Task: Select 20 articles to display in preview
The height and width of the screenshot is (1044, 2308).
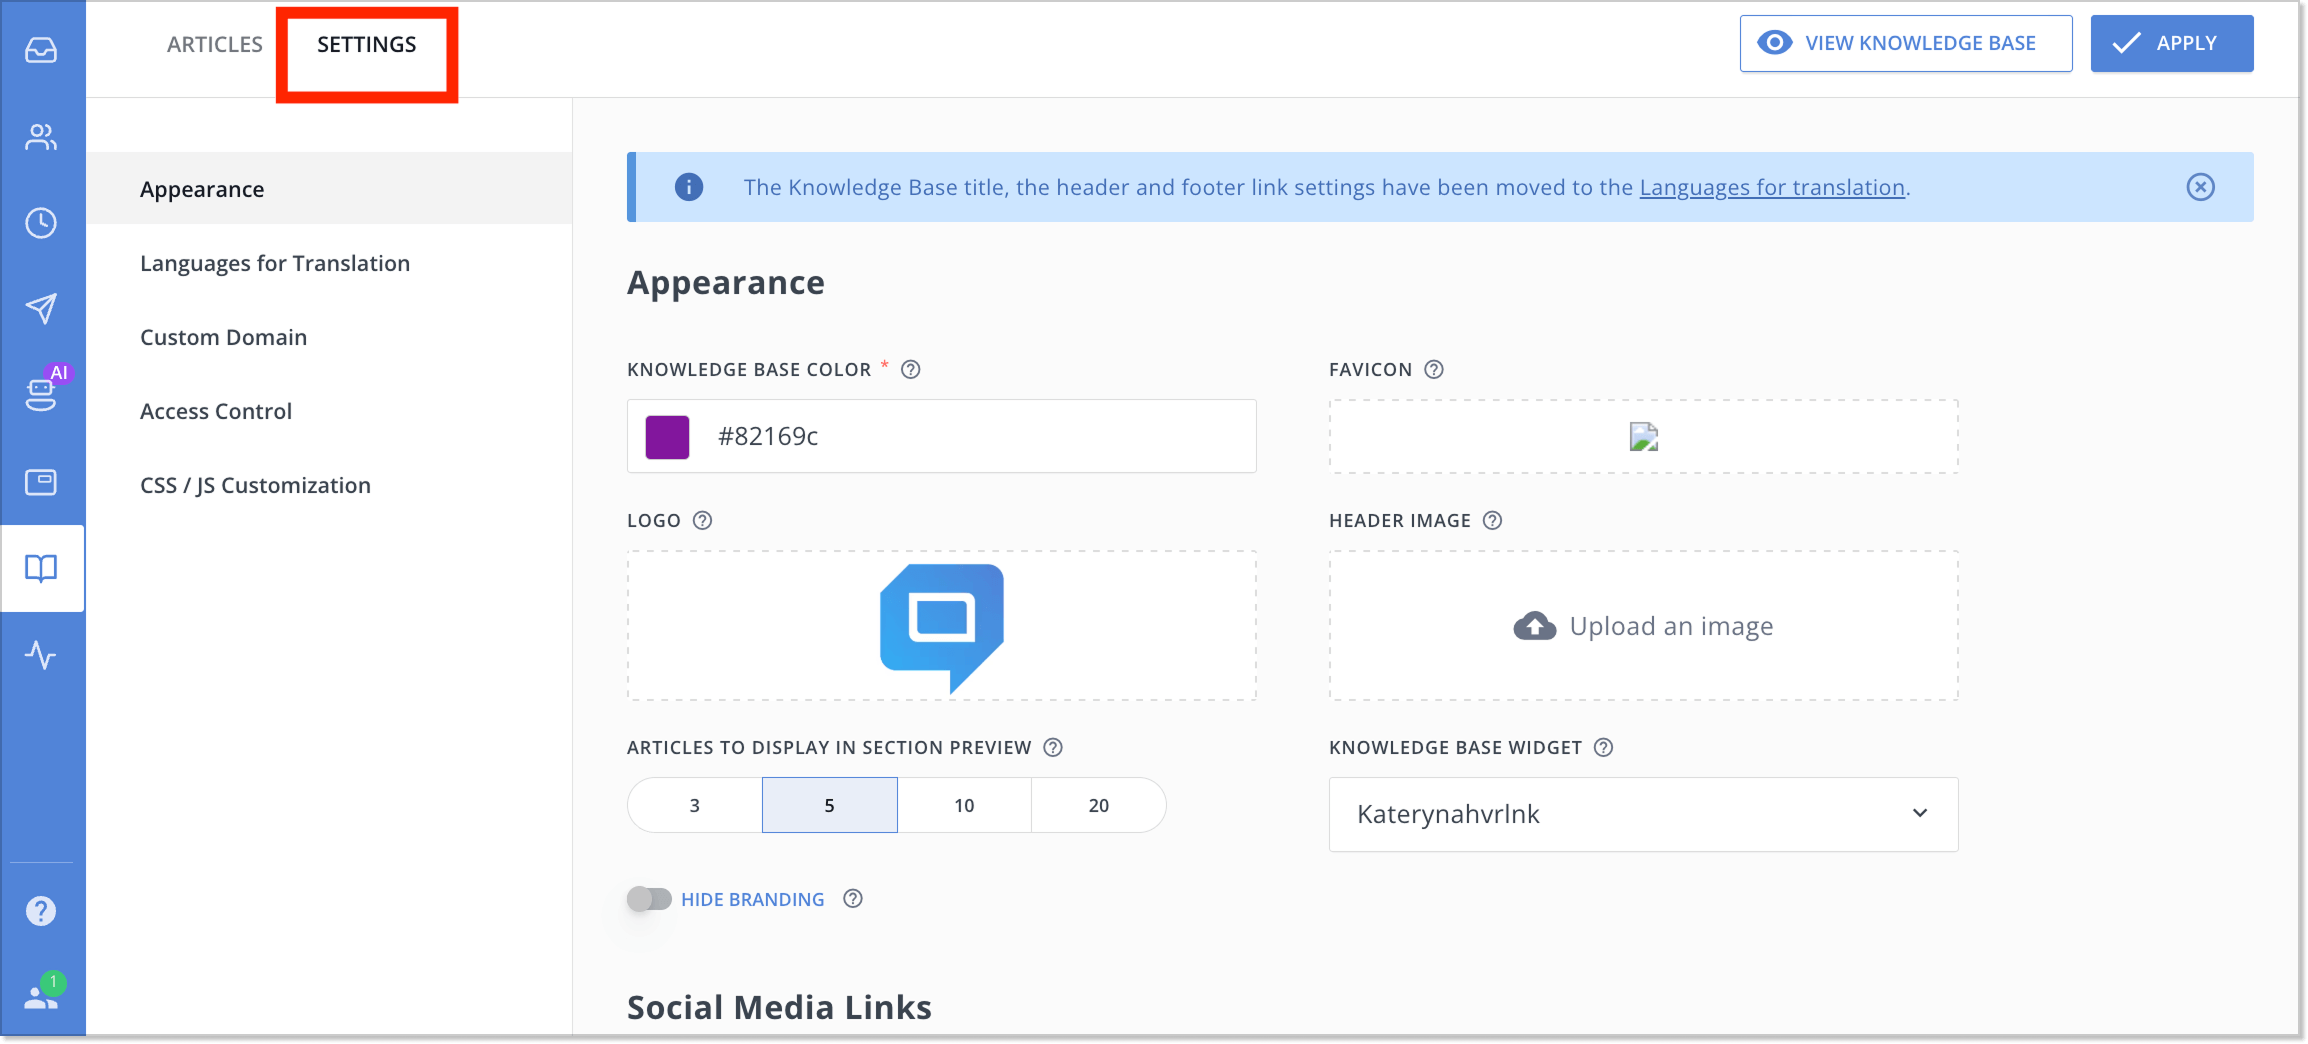Action: 1097,804
